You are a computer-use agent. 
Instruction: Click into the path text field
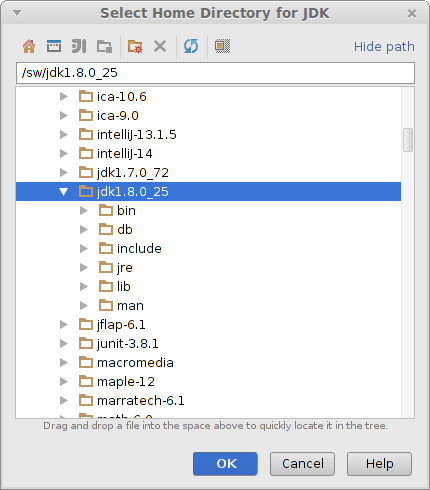coord(215,73)
